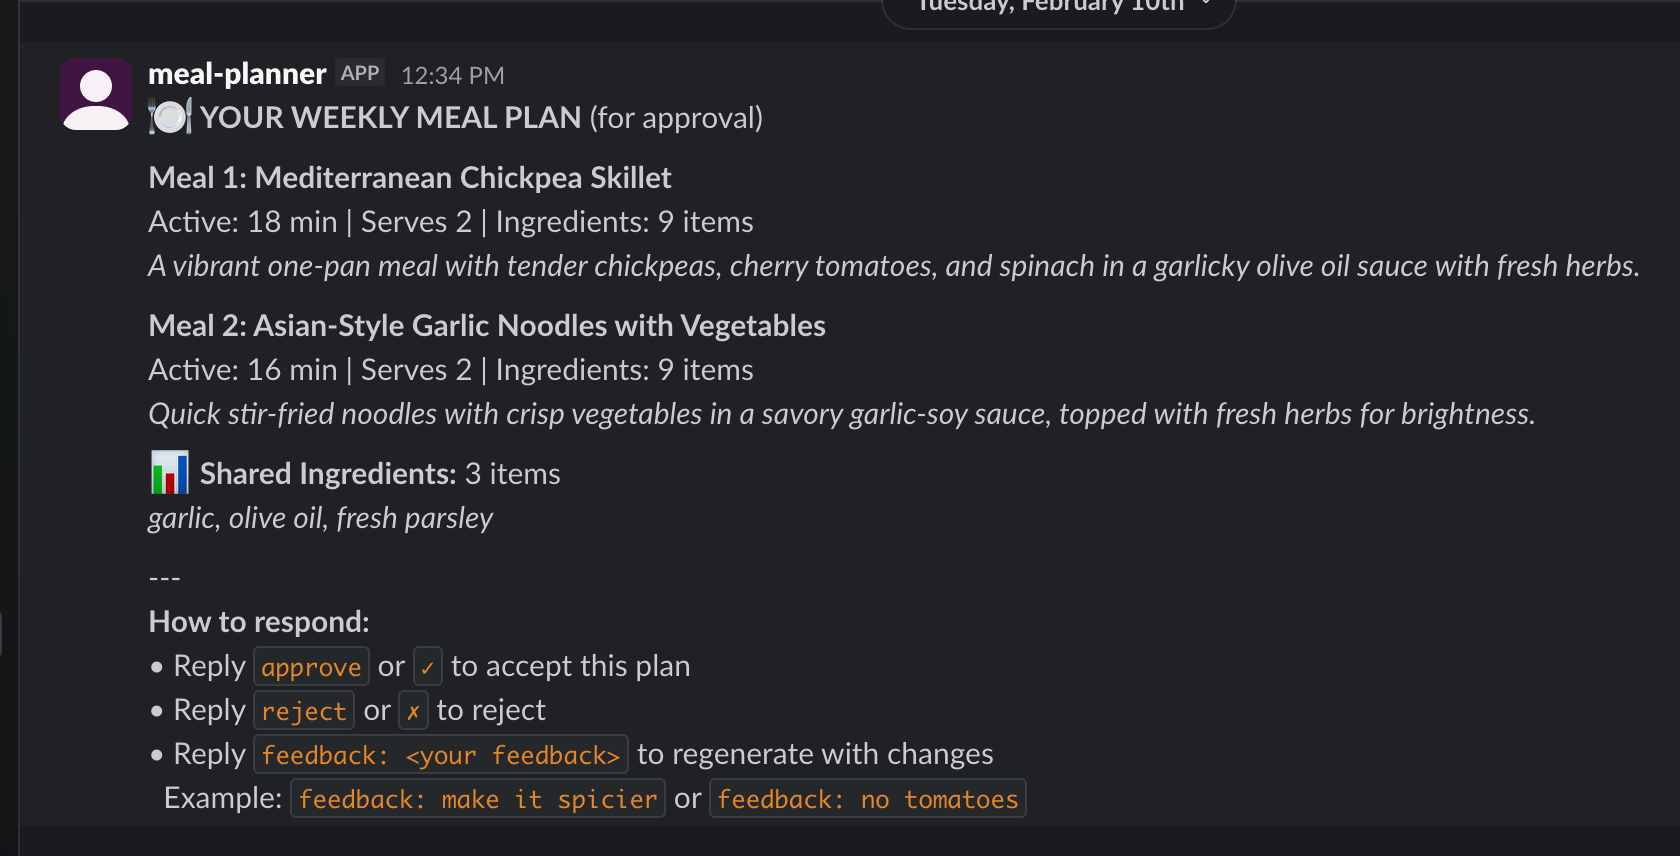Viewport: 1680px width, 856px height.
Task: Click the meal-planner bot avatar
Action: point(95,93)
